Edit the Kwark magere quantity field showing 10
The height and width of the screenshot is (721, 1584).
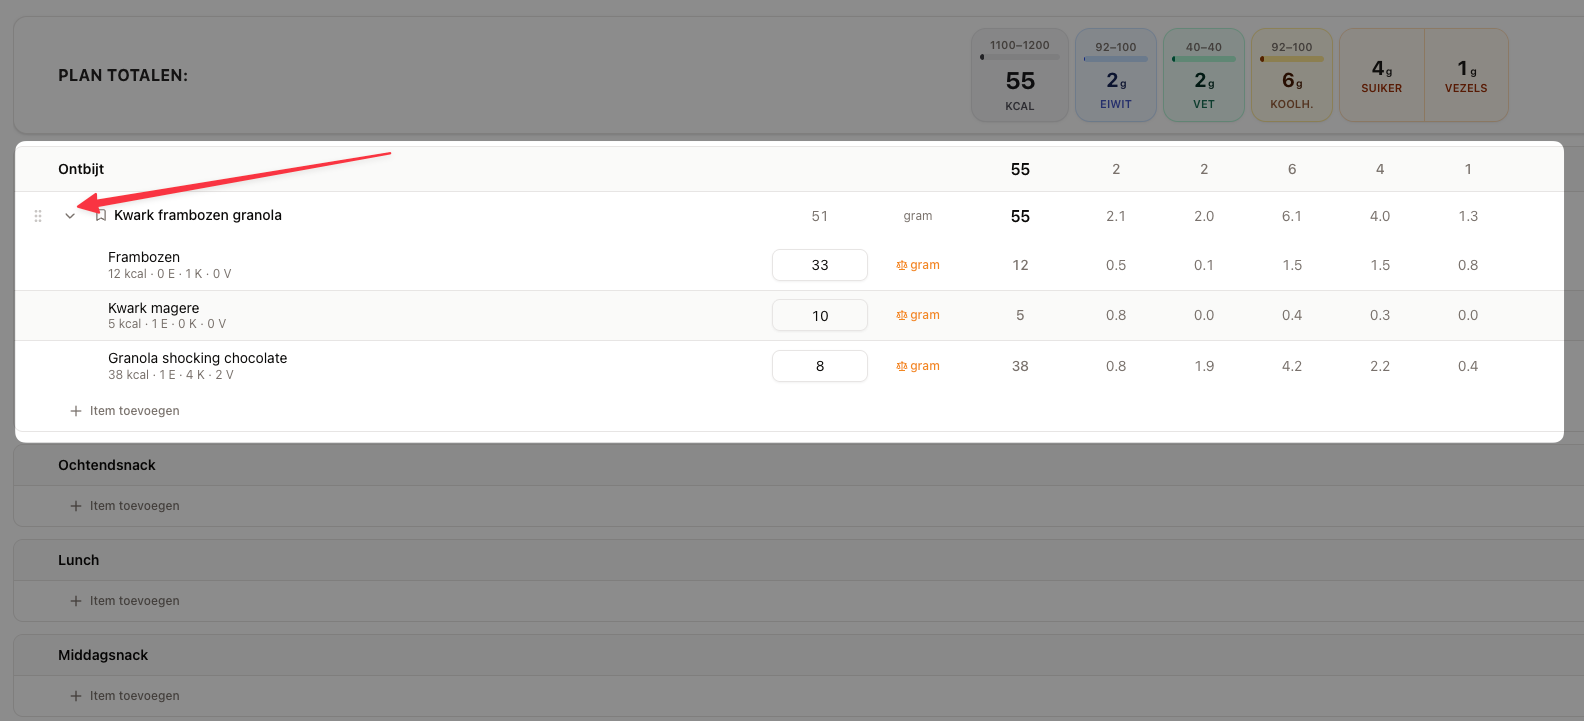pos(820,315)
